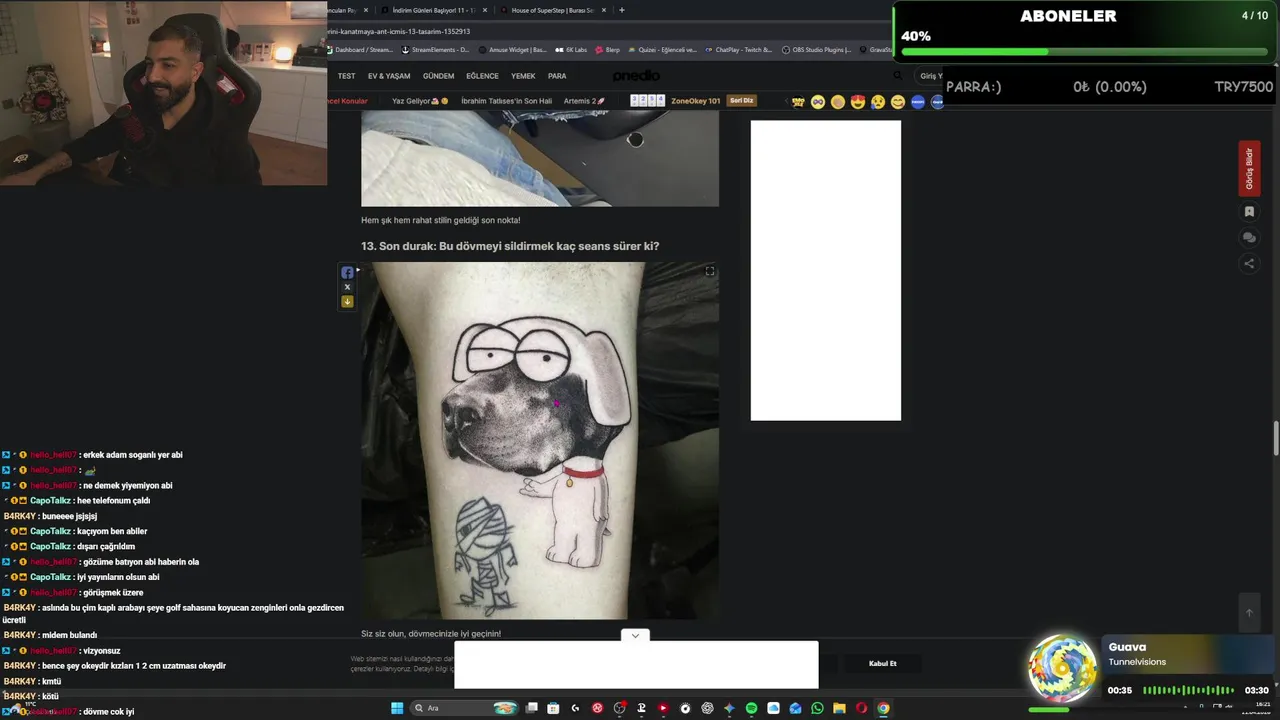Viewport: 1280px width, 720px height.
Task: Open 'Blerp' bookmark
Action: pyautogui.click(x=608, y=49)
